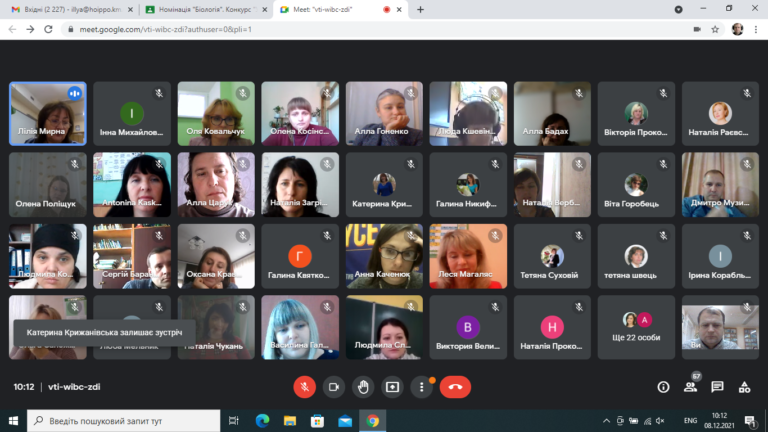Screen dimensions: 768x432
Task: Toggle the camera button
Action: tap(334, 387)
